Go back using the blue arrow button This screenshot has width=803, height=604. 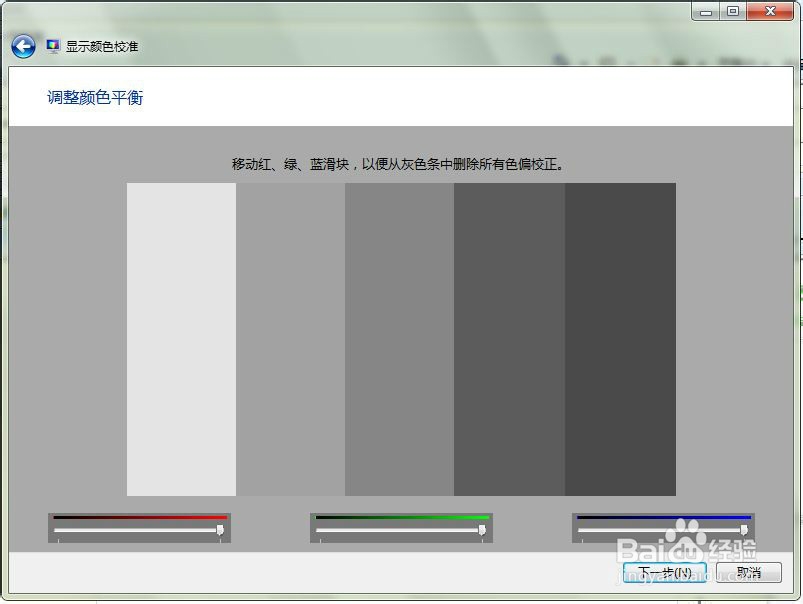click(x=23, y=47)
